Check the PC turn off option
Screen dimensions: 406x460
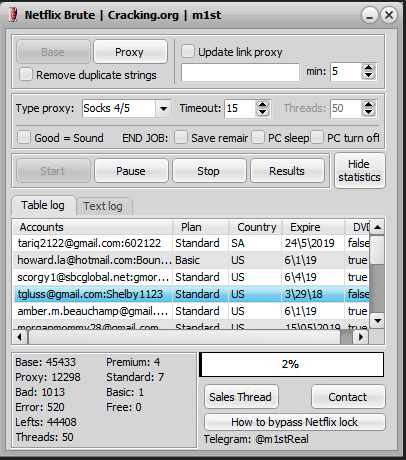coord(317,137)
